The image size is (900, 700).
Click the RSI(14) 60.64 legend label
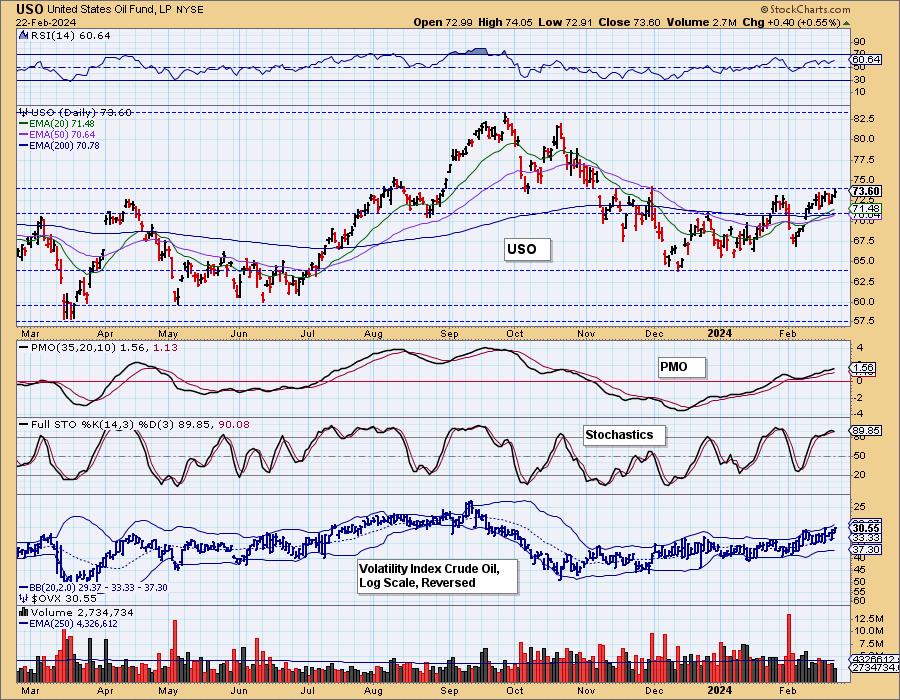70,35
